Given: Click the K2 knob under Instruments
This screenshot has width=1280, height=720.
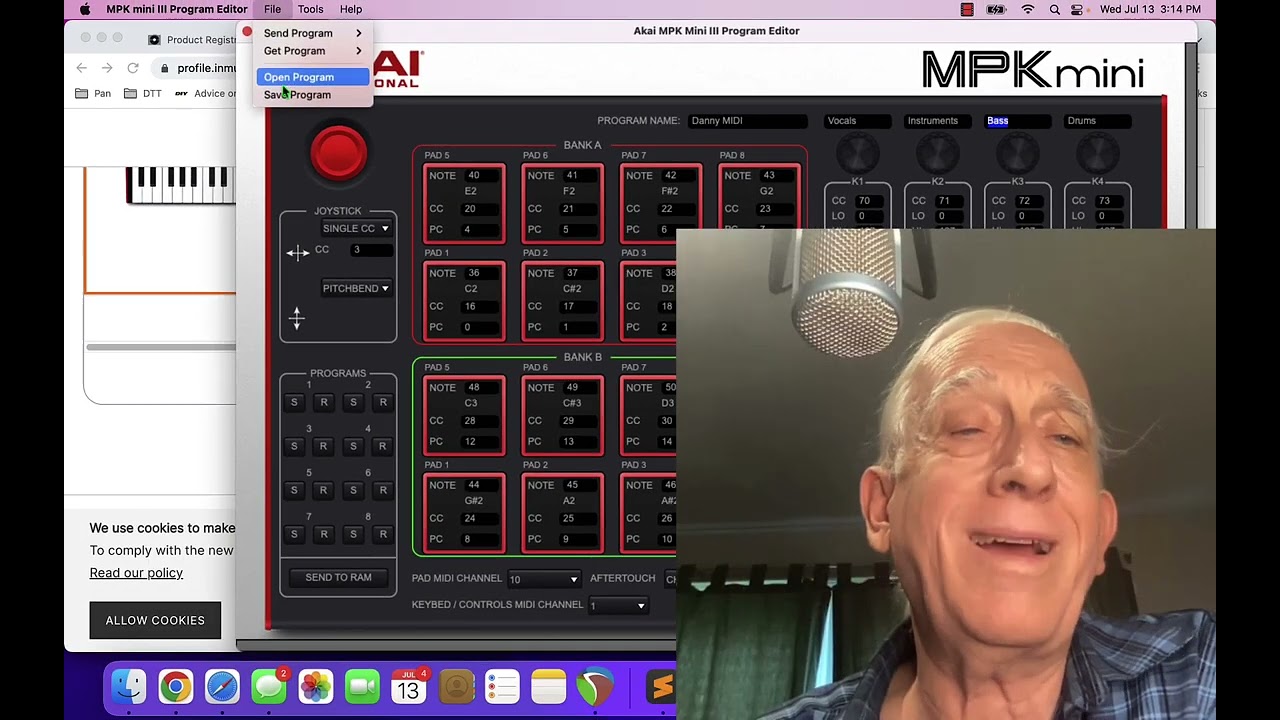Looking at the screenshot, I should [x=937, y=154].
